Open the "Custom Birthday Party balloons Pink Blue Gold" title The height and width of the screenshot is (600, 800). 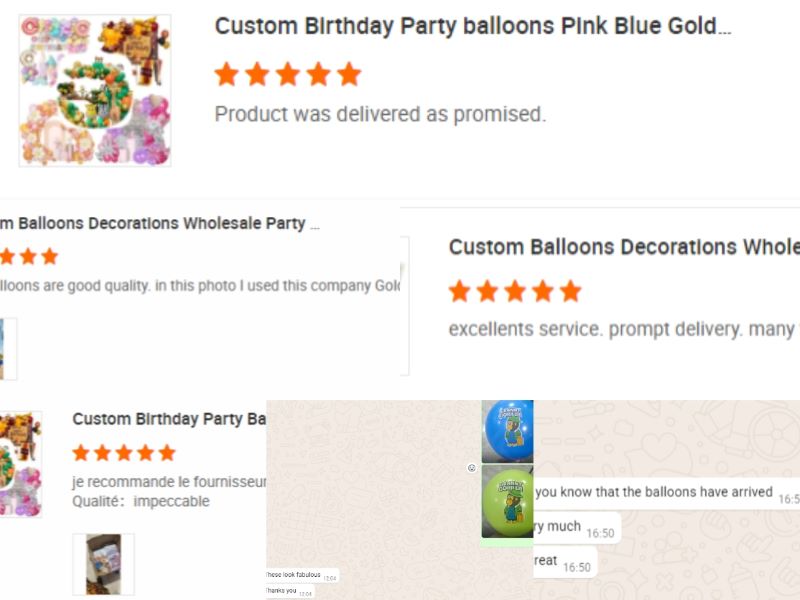[472, 26]
